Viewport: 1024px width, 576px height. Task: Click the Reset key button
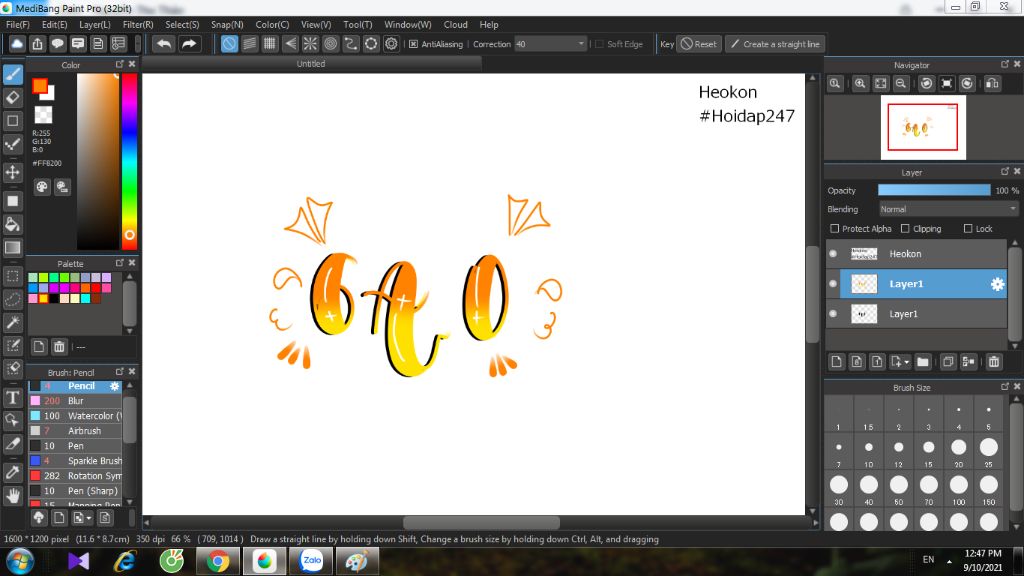(x=699, y=44)
